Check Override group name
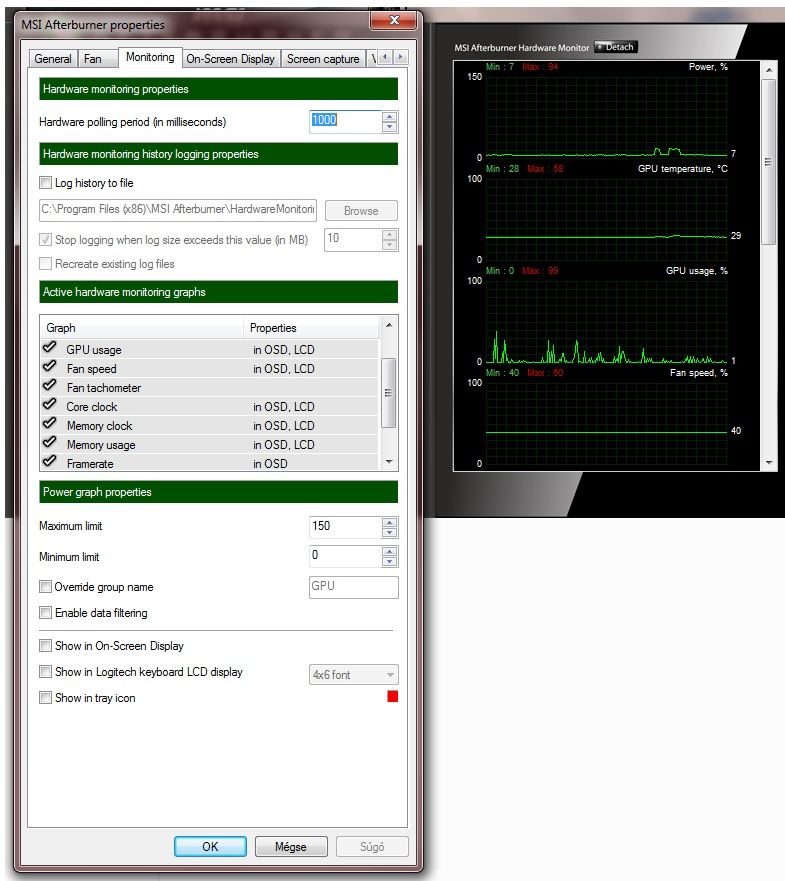785x881 pixels. point(46,587)
